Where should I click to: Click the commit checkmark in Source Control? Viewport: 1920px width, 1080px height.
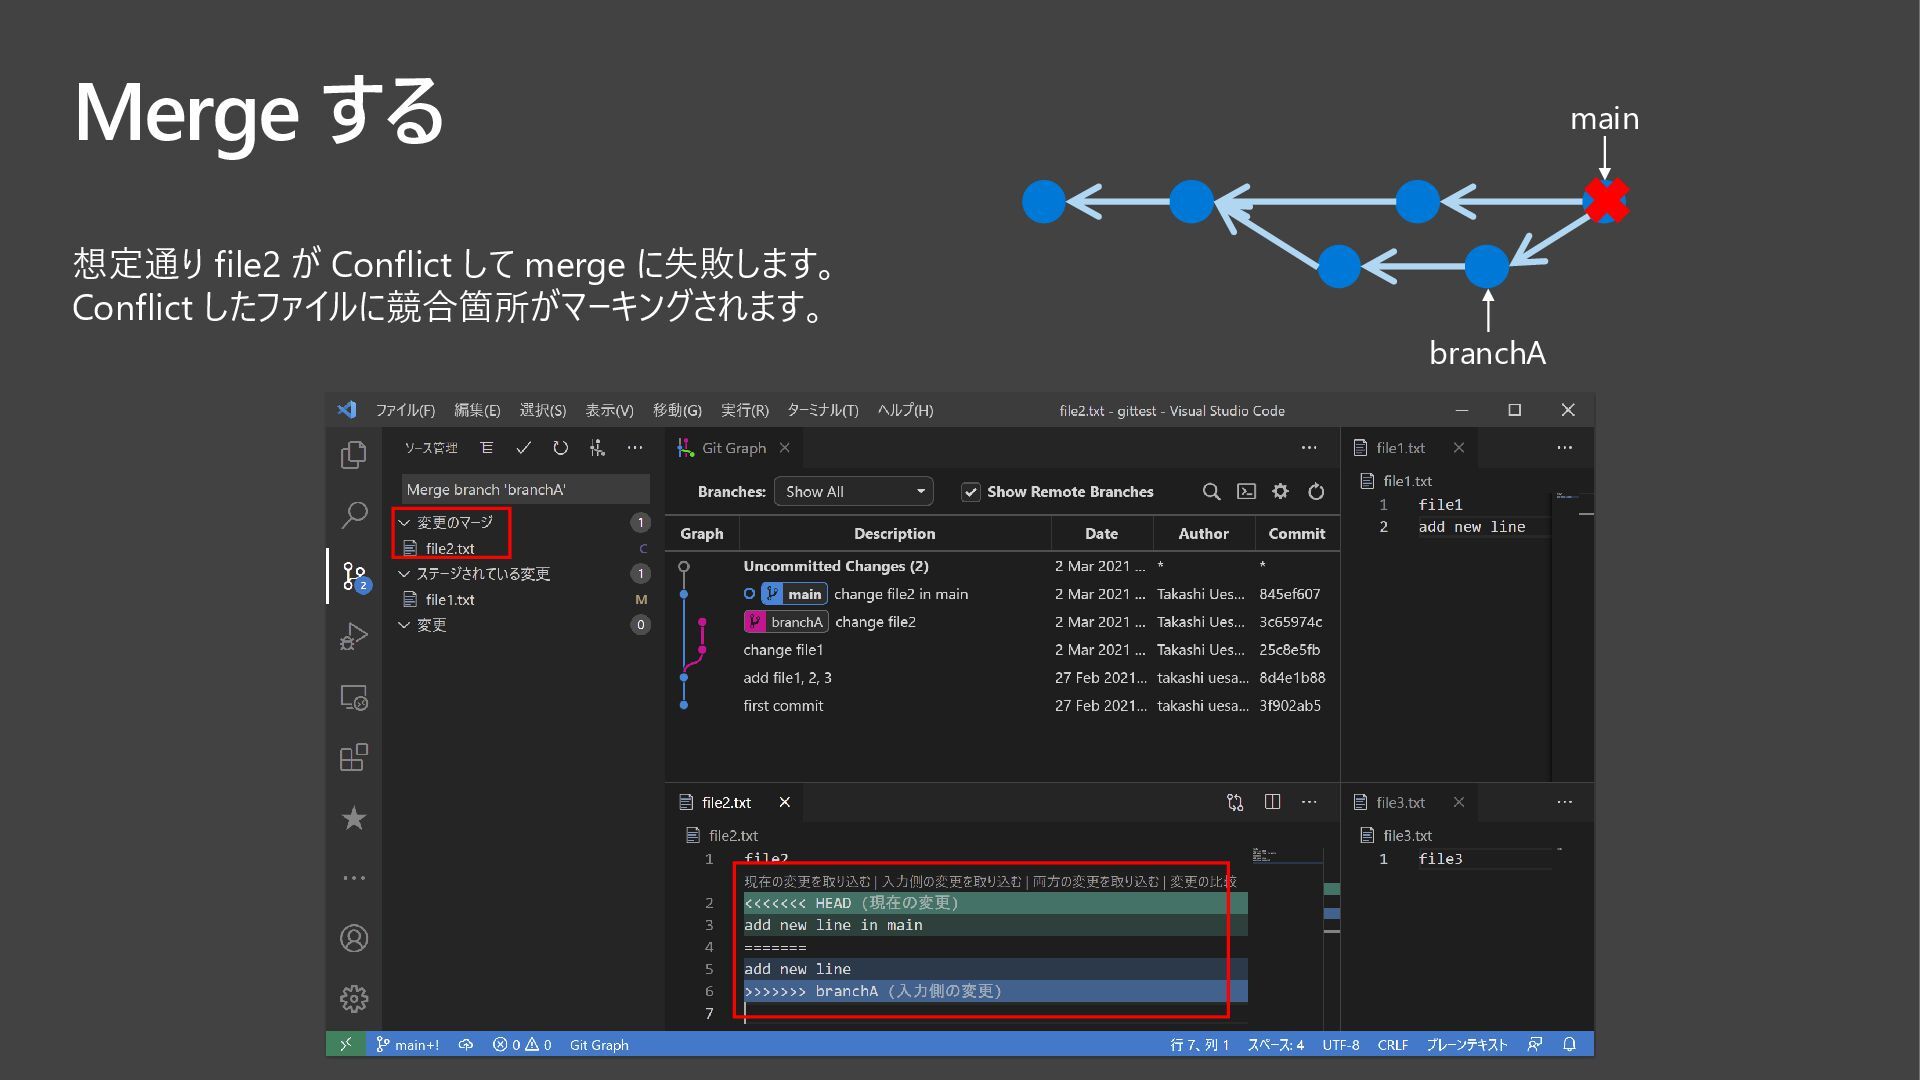click(x=523, y=448)
